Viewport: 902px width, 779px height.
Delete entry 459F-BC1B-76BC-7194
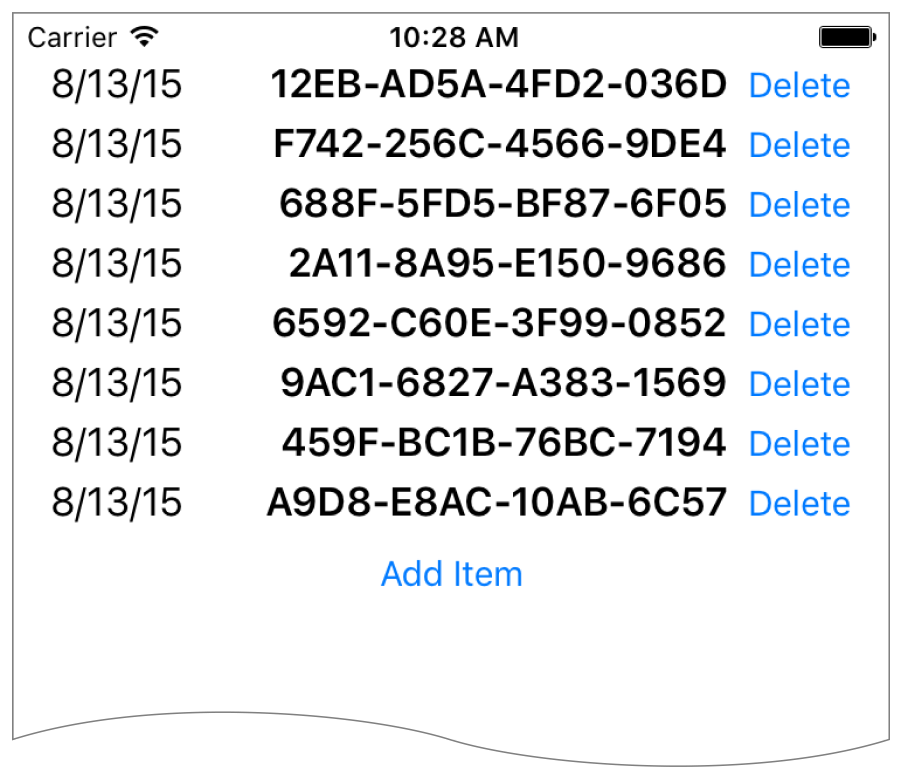[x=799, y=444]
